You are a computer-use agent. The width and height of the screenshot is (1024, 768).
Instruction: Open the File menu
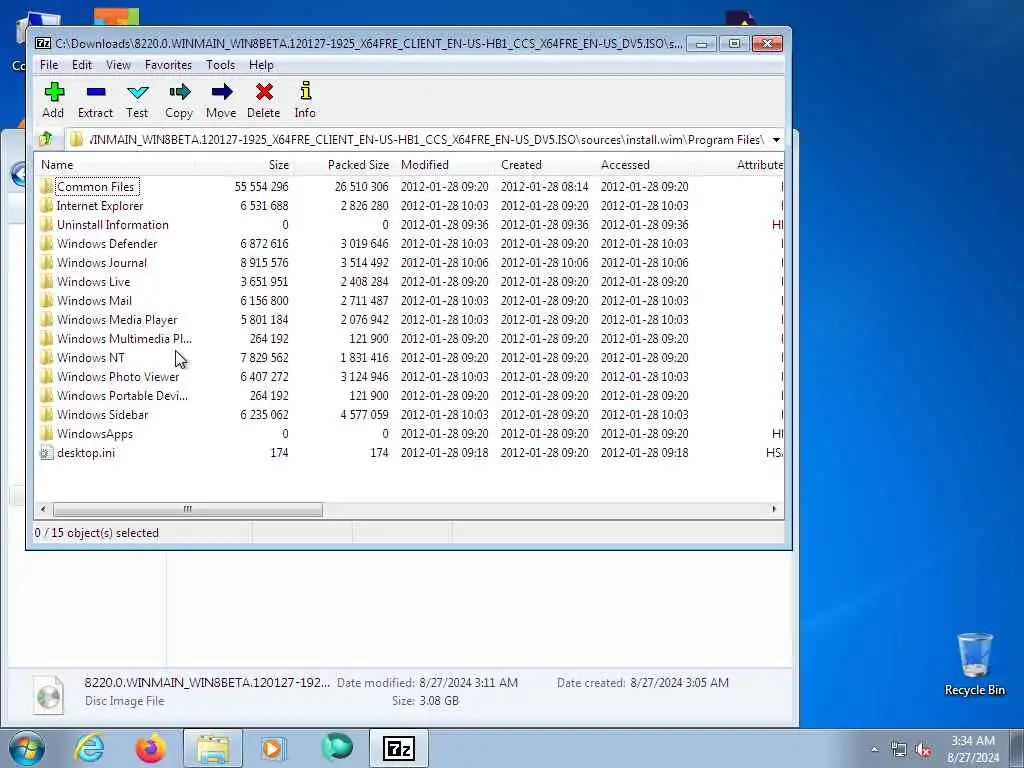[49, 65]
